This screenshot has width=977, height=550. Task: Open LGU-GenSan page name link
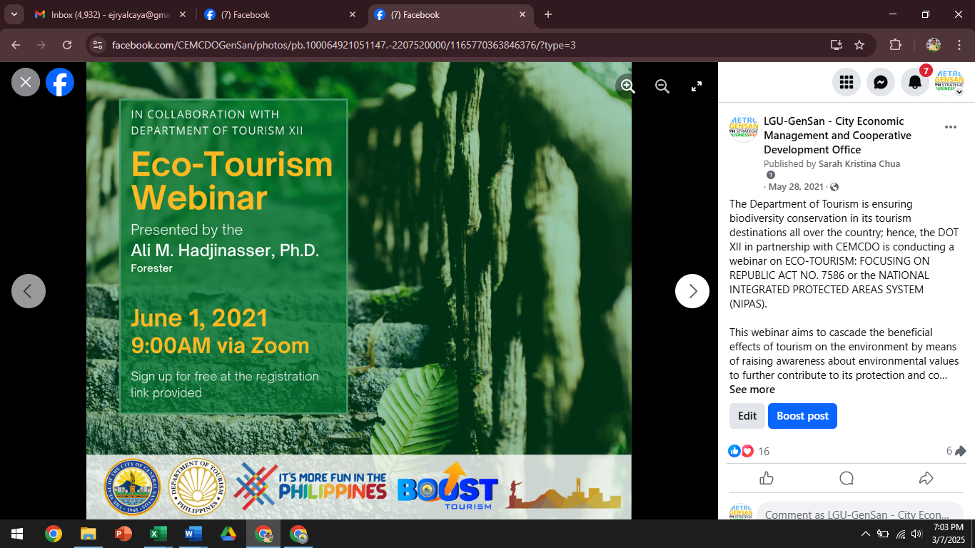837,135
